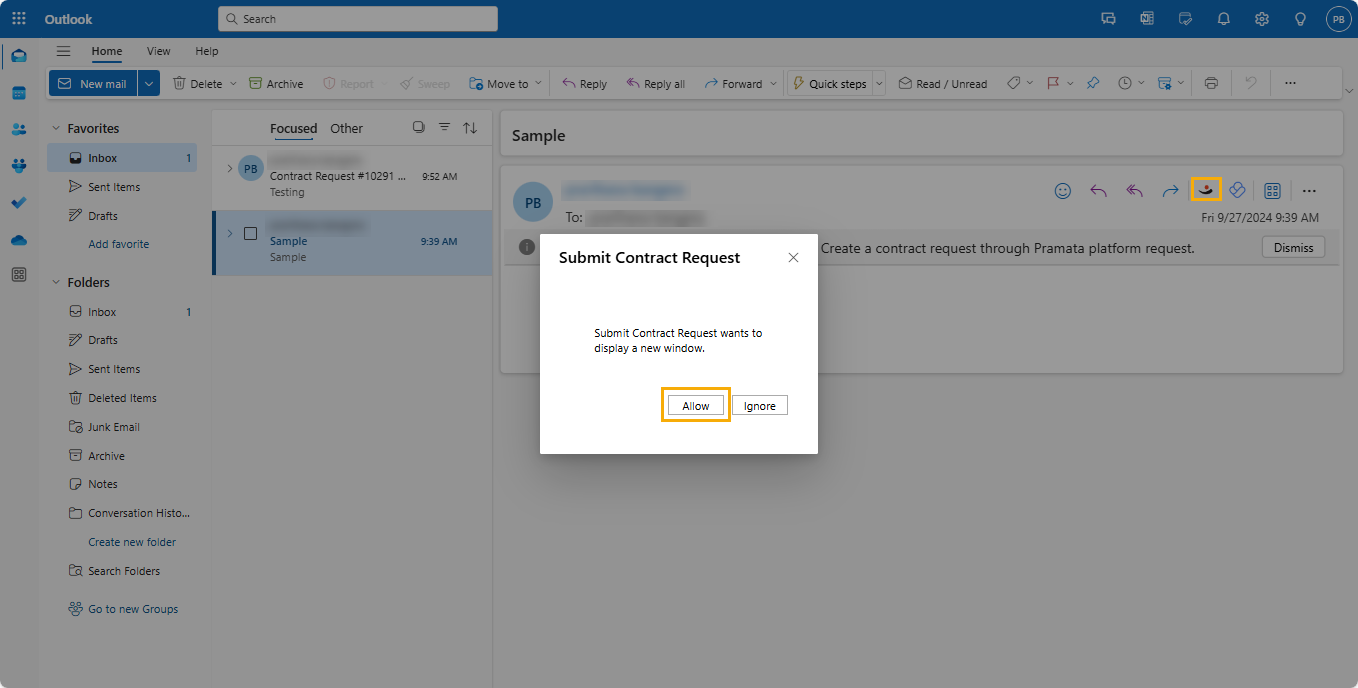
Task: Switch to the Home tab
Action: 107,51
